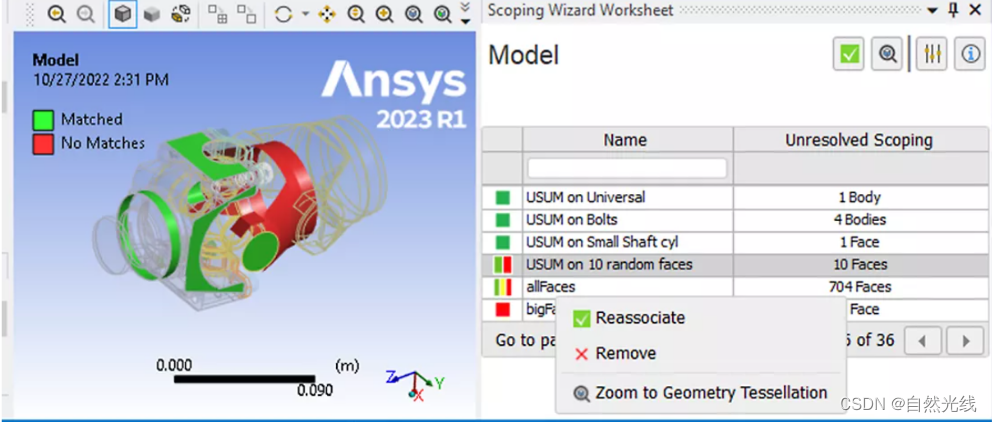992x422 pixels.
Task: Toggle the wireframe cube display icon
Action: [x=181, y=14]
